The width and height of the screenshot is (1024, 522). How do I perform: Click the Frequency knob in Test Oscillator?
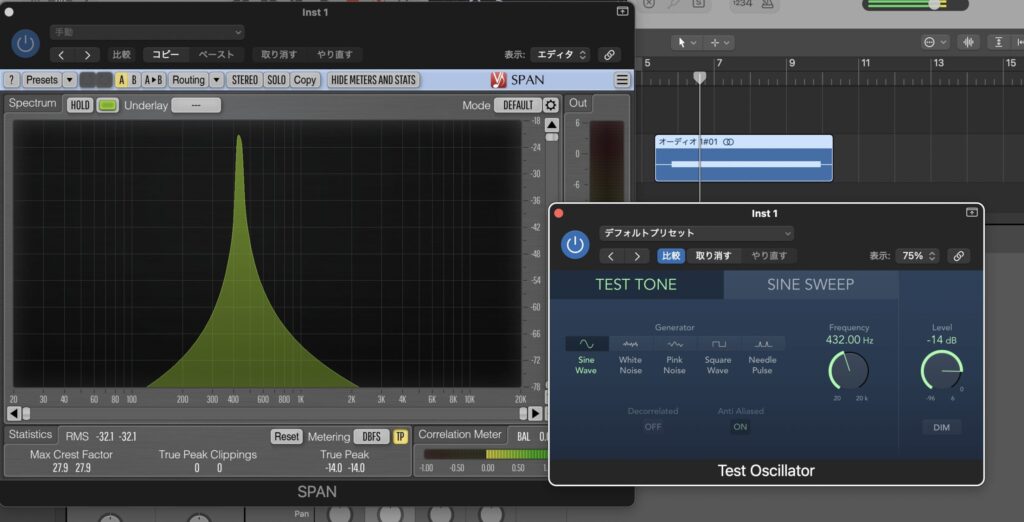pyautogui.click(x=848, y=371)
